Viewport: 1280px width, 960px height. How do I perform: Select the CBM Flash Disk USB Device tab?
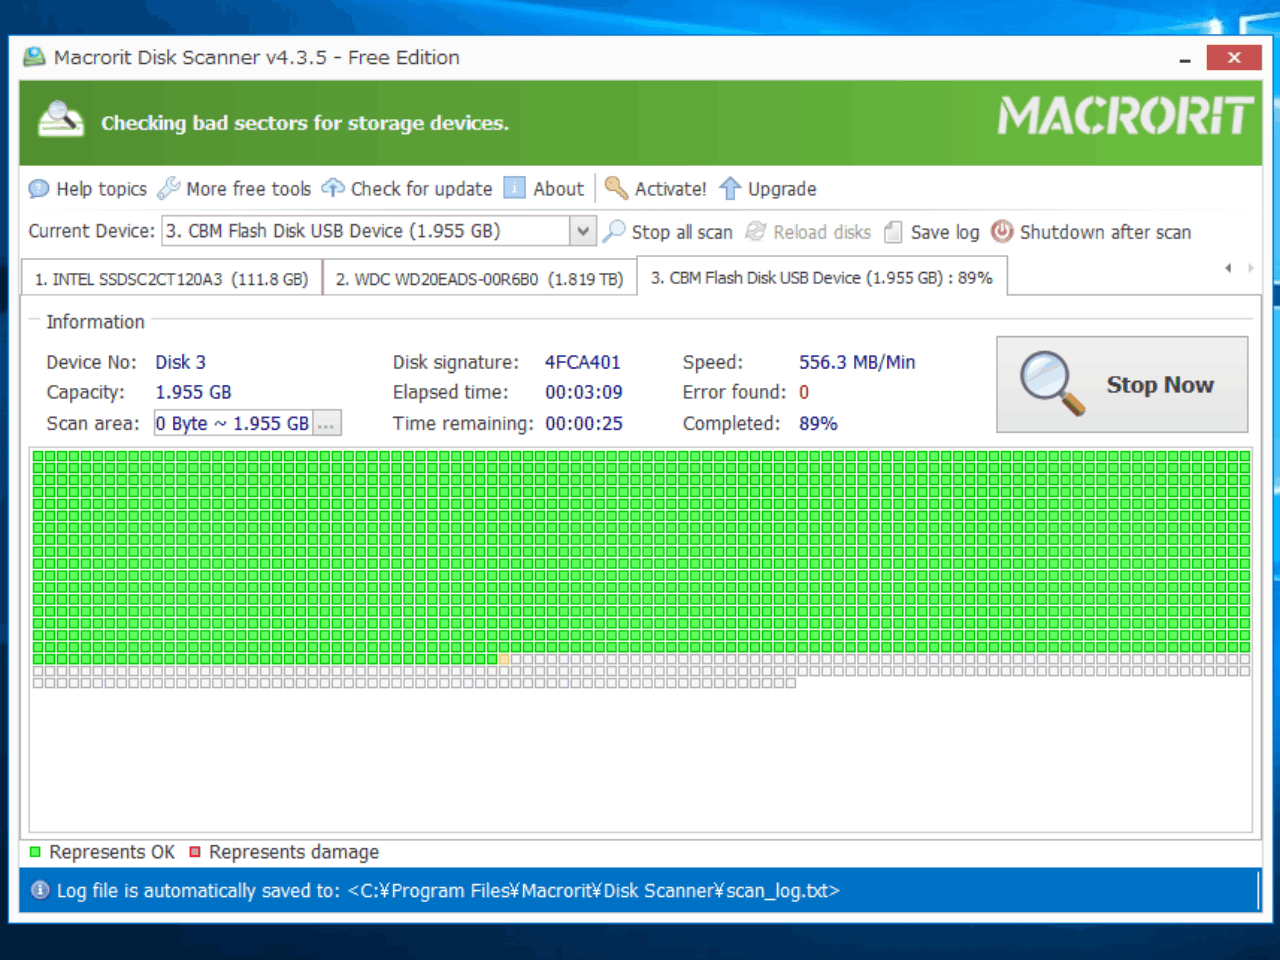tap(822, 277)
